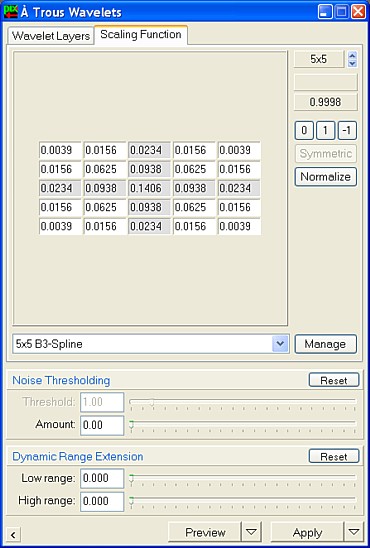Click the Symmetric button
This screenshot has height=548, width=370.
326,153
